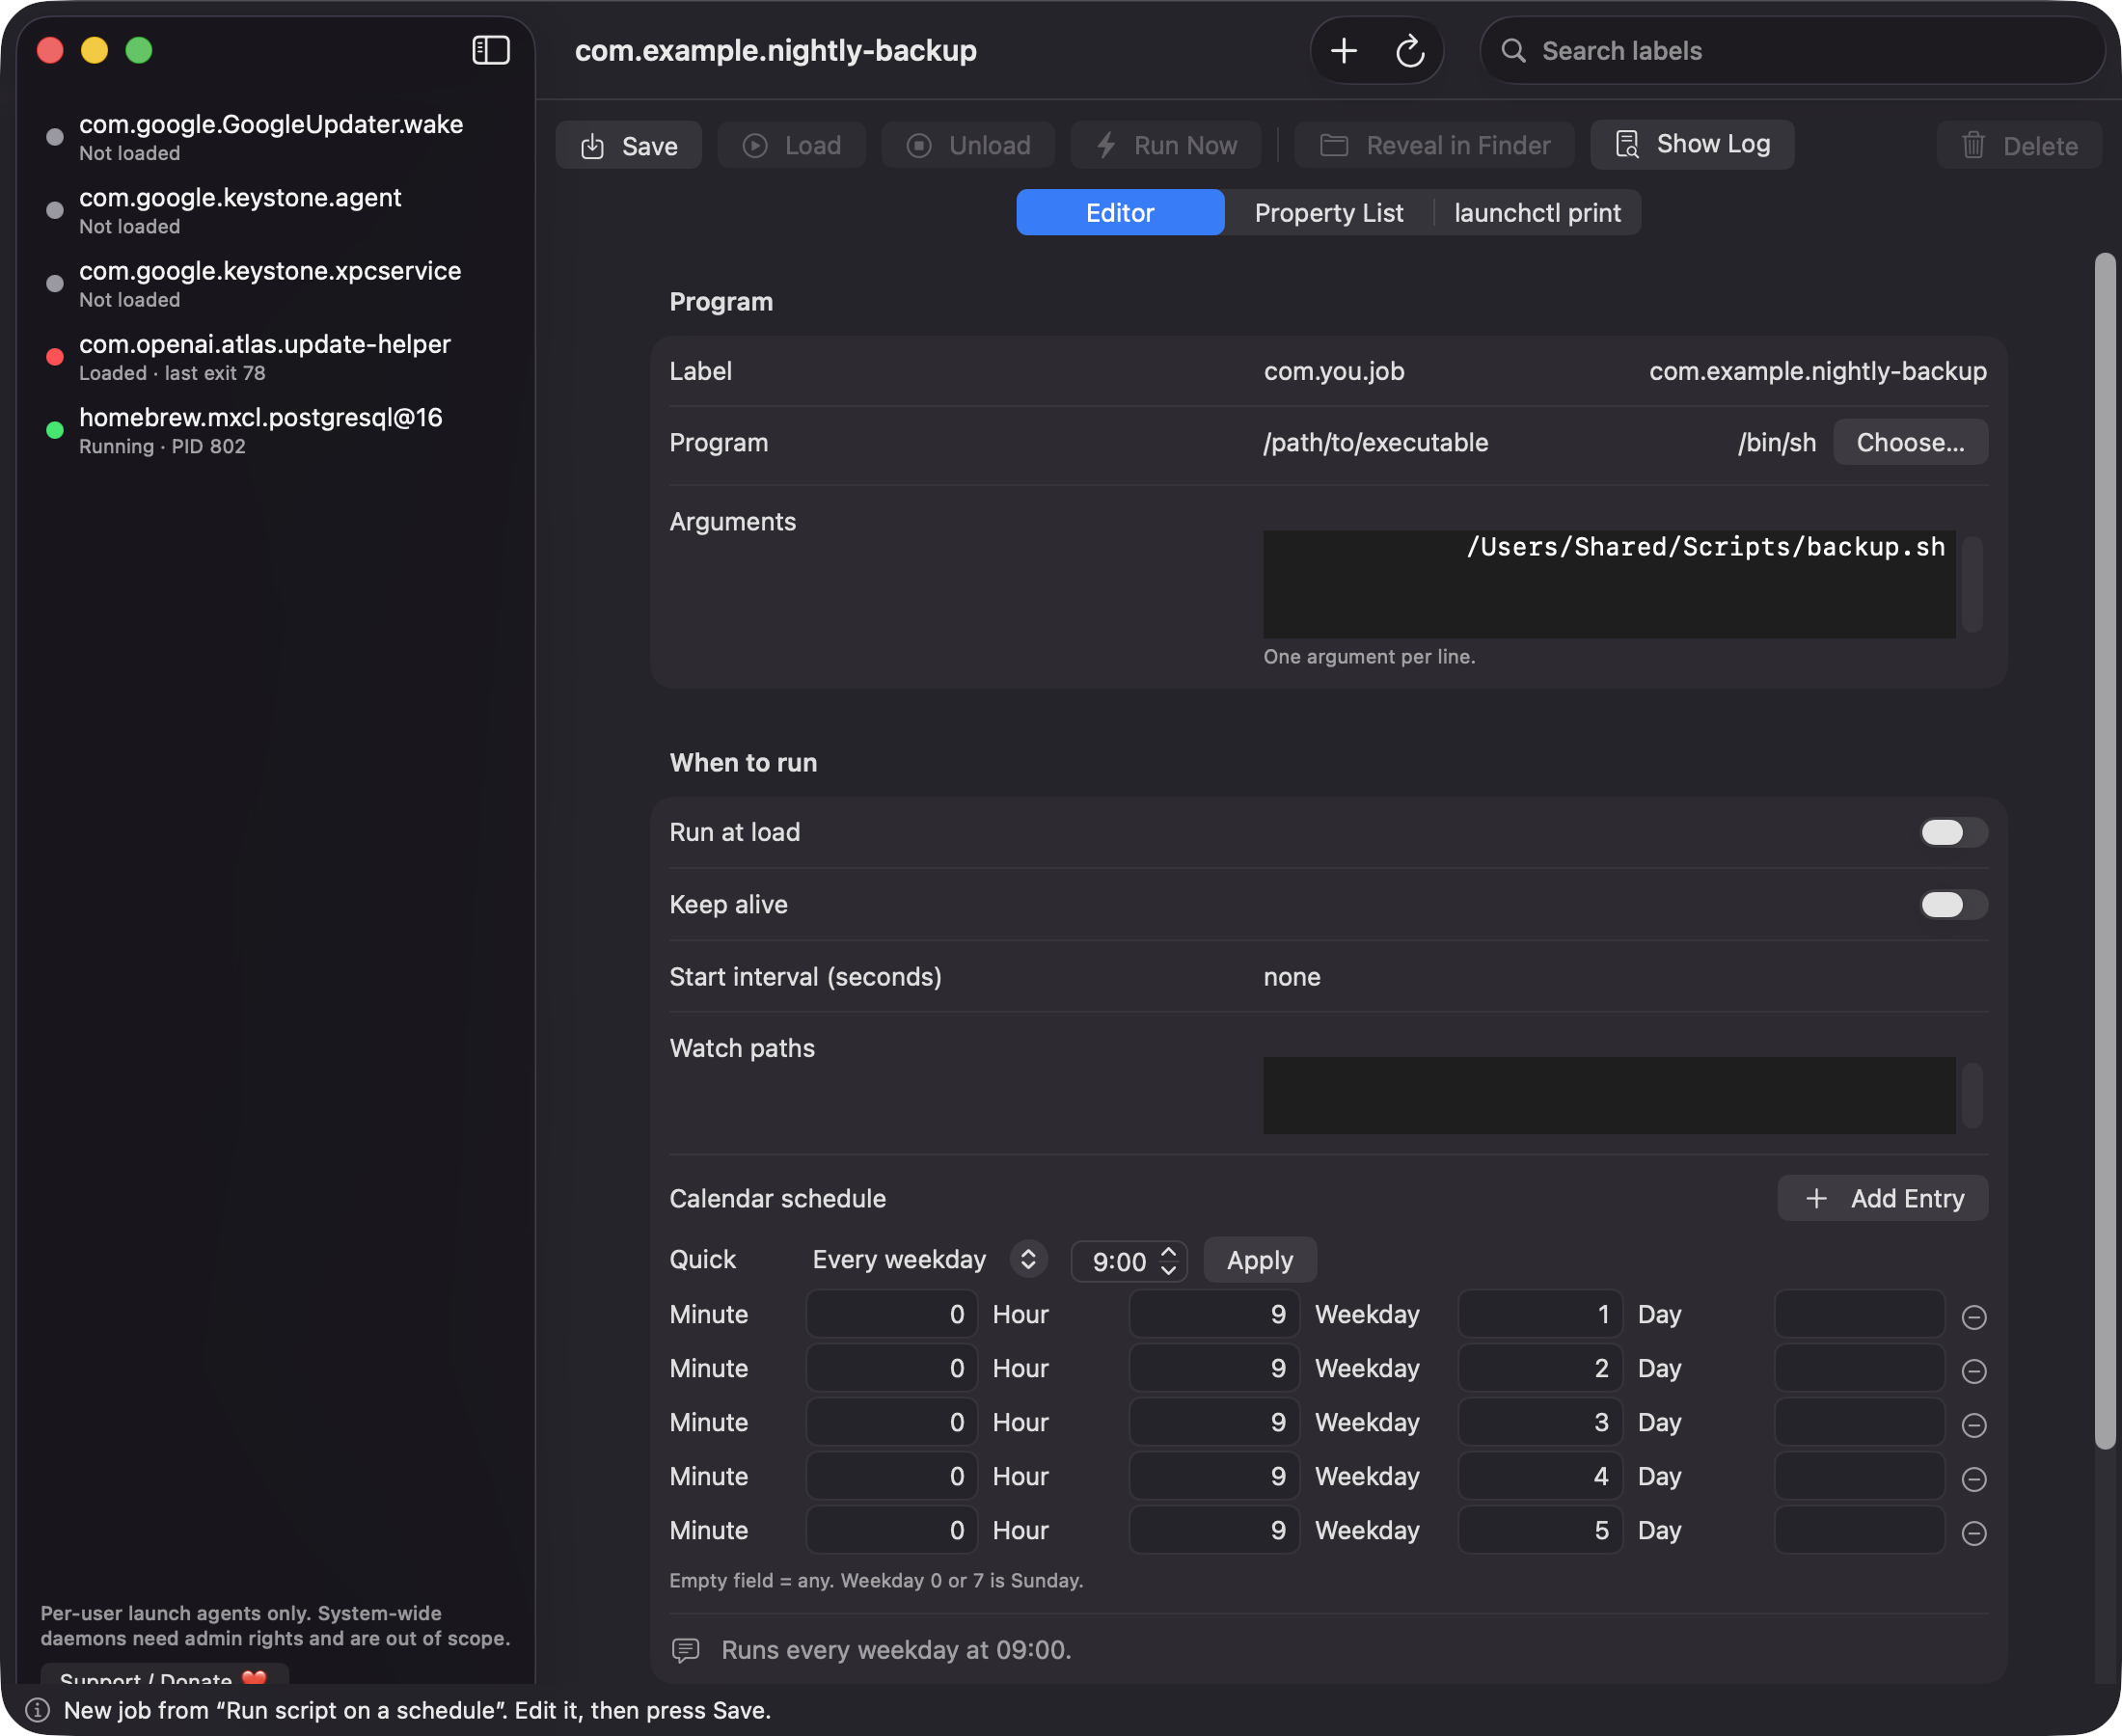The height and width of the screenshot is (1736, 2122).
Task: Delete the job with trash button
Action: pos(2019,145)
